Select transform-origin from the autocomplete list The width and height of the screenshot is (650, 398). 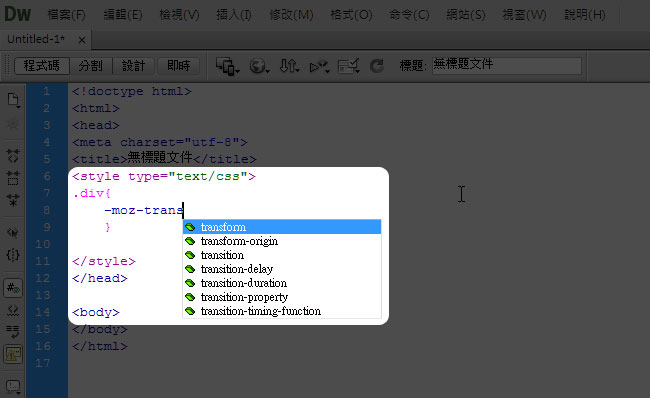(x=282, y=241)
